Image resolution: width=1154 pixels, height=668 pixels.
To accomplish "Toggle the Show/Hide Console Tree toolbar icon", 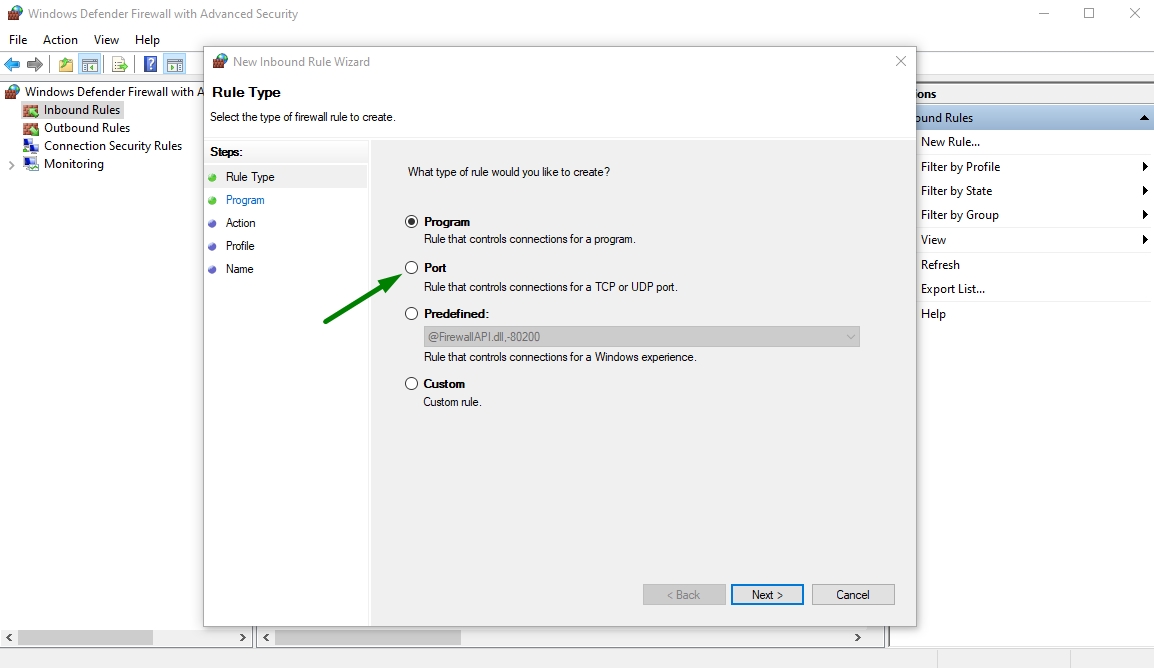I will point(90,65).
